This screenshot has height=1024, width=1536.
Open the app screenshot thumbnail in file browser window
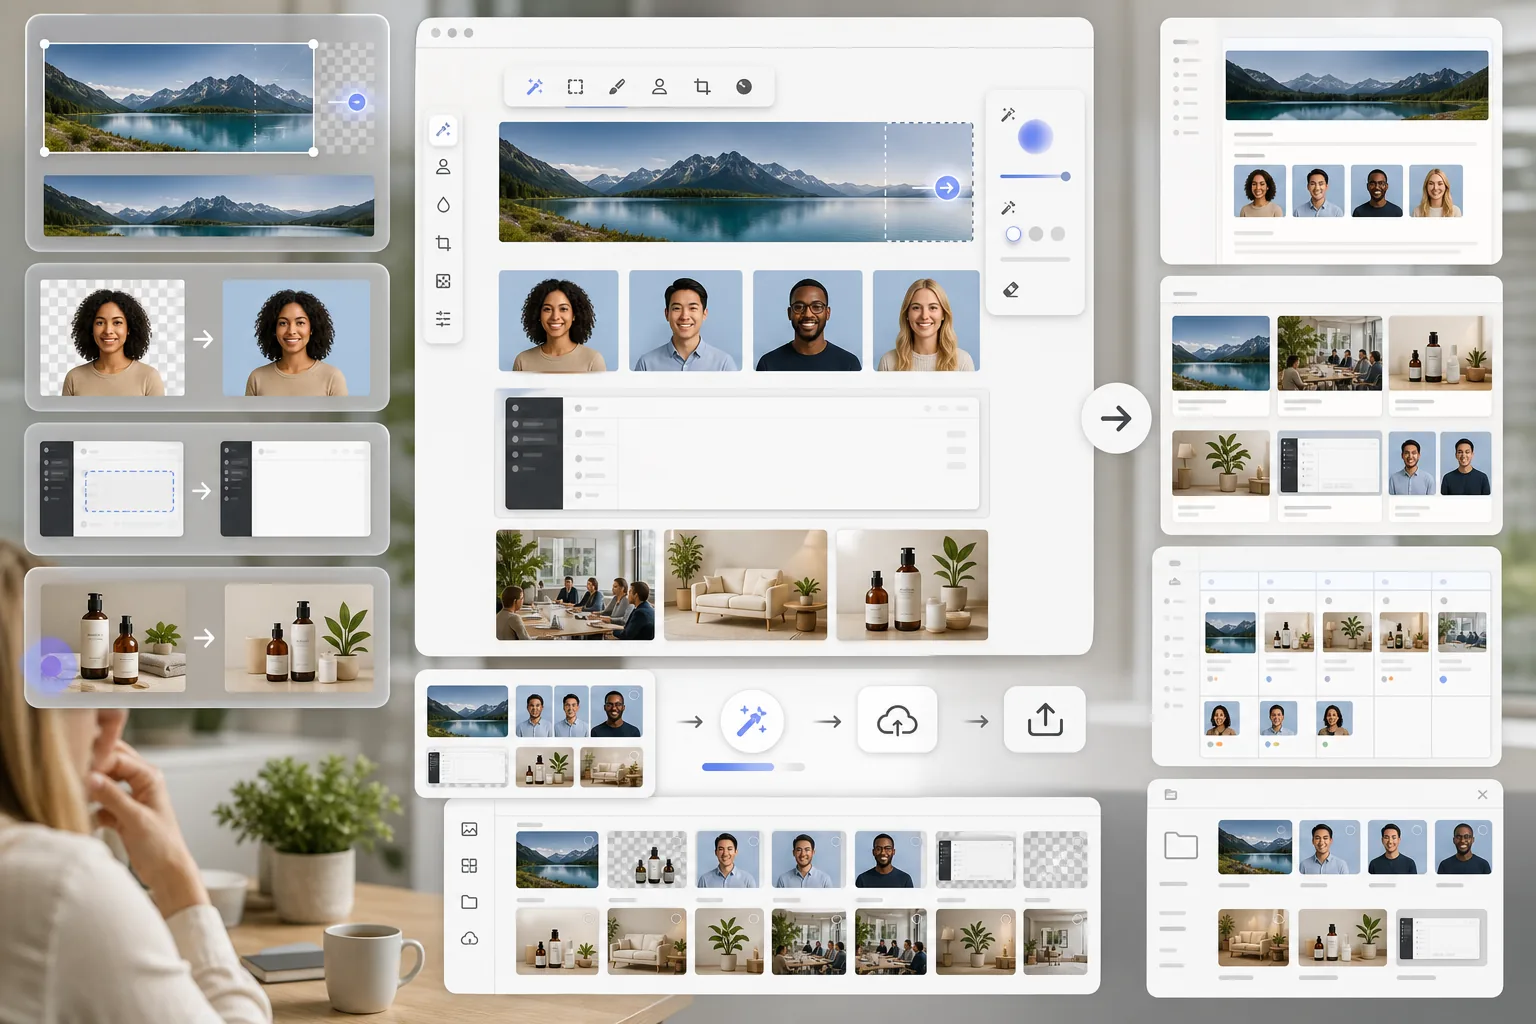pos(1442,937)
